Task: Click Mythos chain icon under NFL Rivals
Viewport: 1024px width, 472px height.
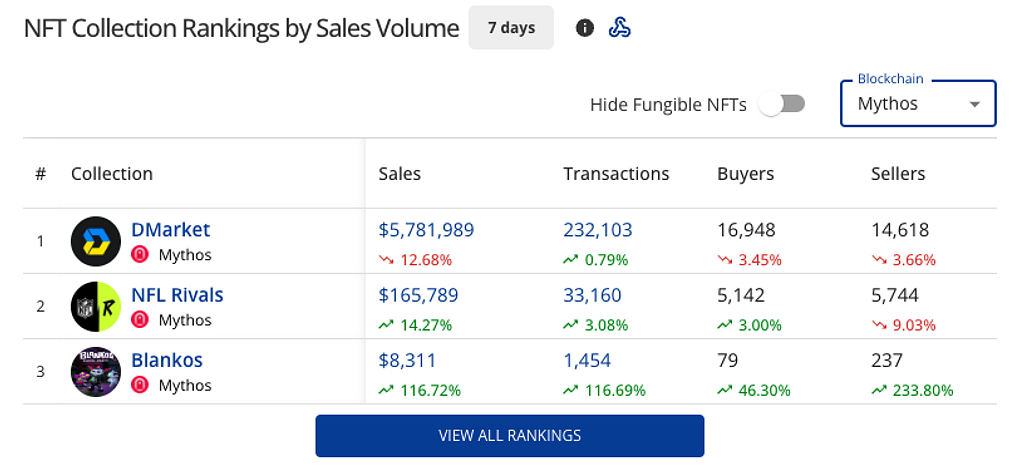Action: [141, 320]
